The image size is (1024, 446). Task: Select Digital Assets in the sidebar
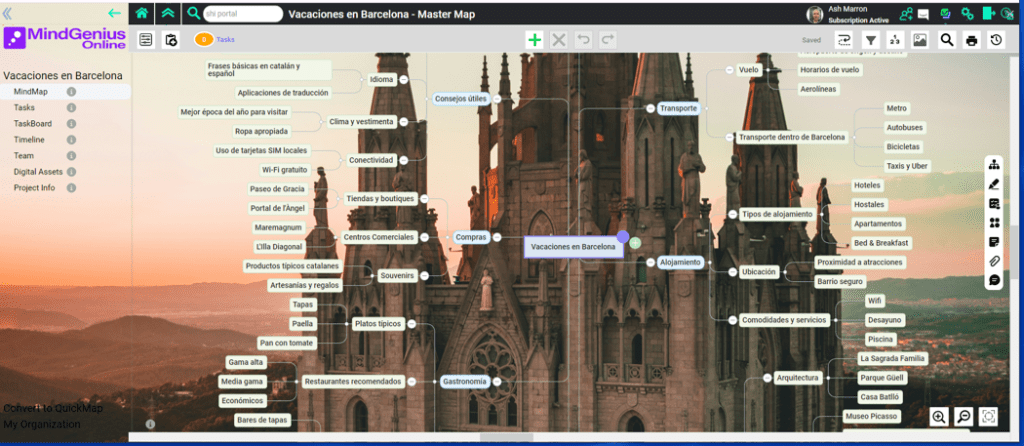tap(38, 171)
